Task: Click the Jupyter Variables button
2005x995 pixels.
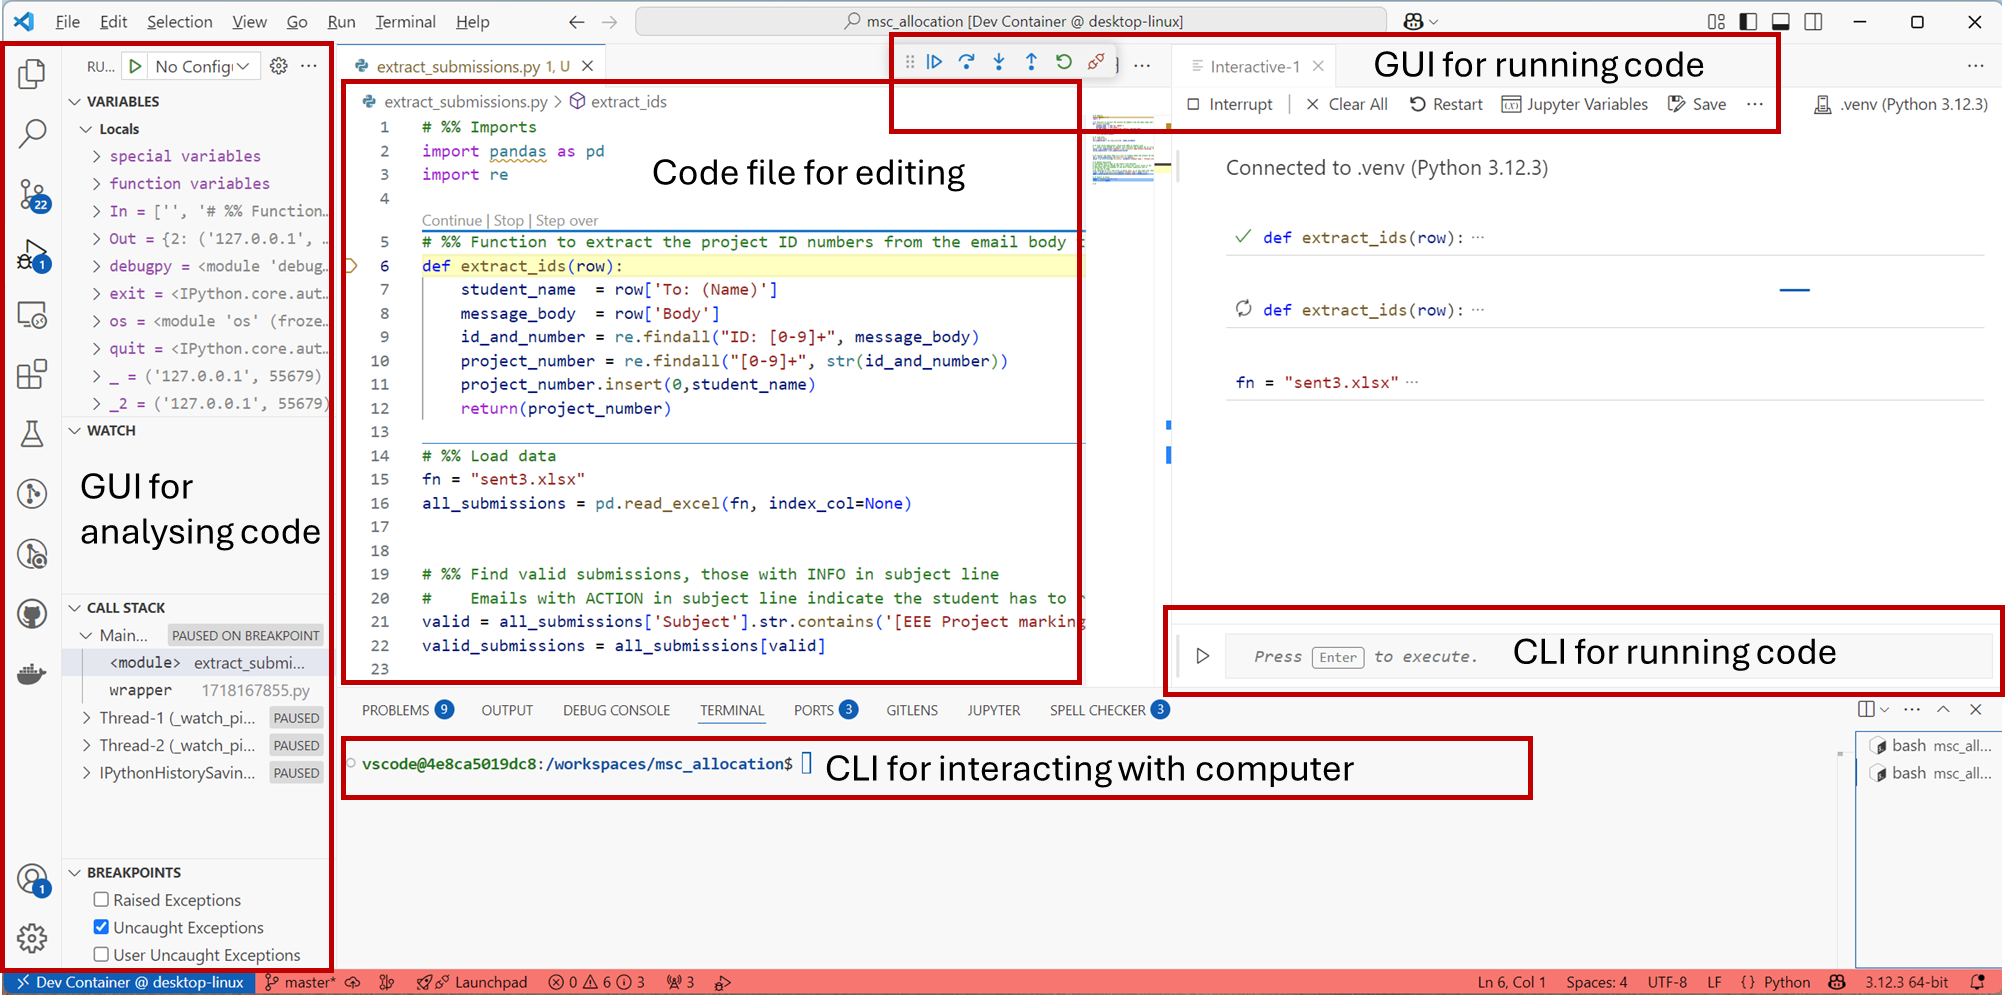Action: pyautogui.click(x=1574, y=104)
